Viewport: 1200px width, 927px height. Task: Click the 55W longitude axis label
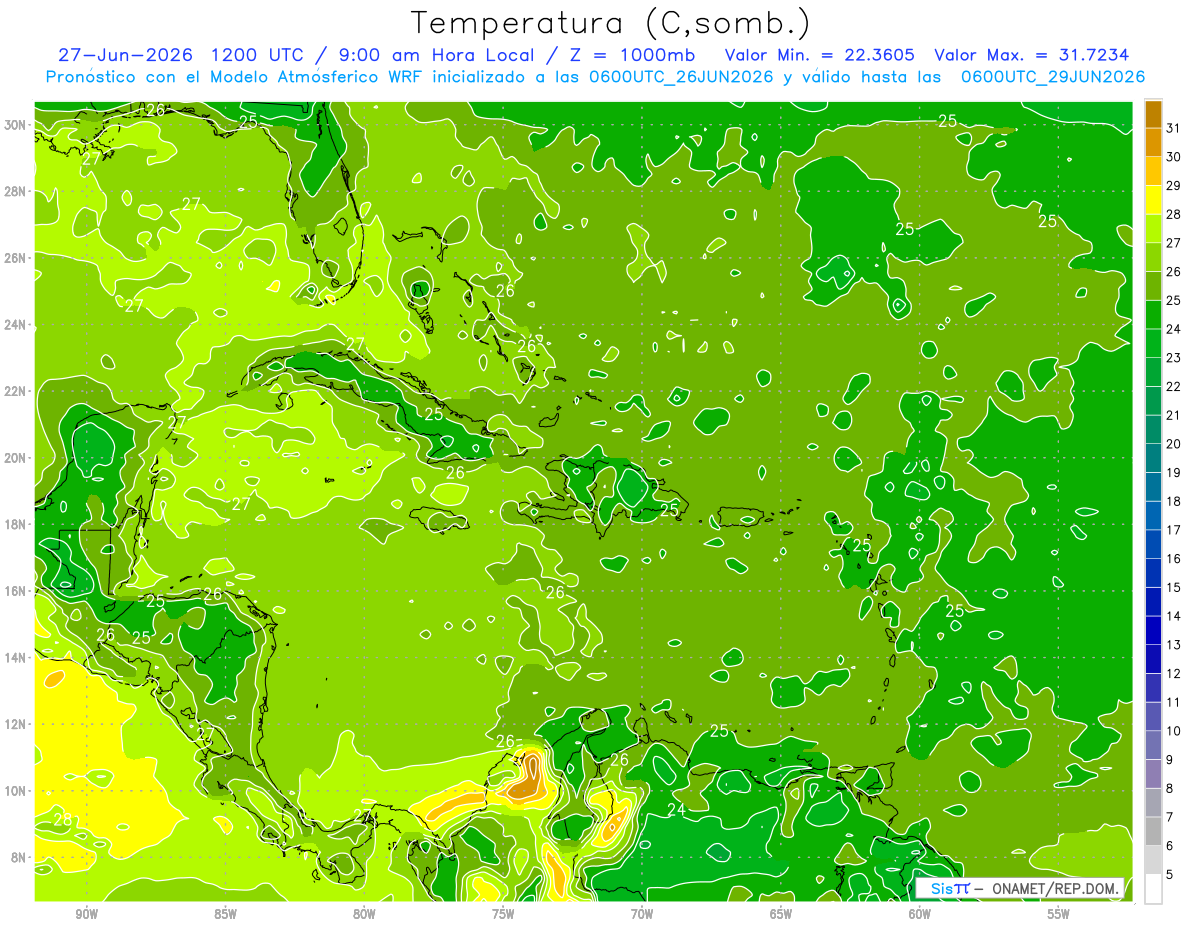1058,915
